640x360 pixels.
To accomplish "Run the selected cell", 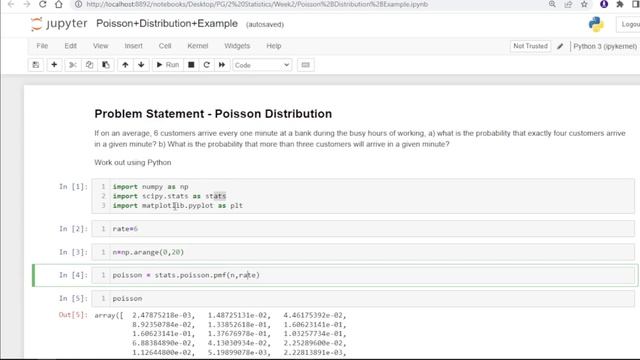I will pos(168,65).
